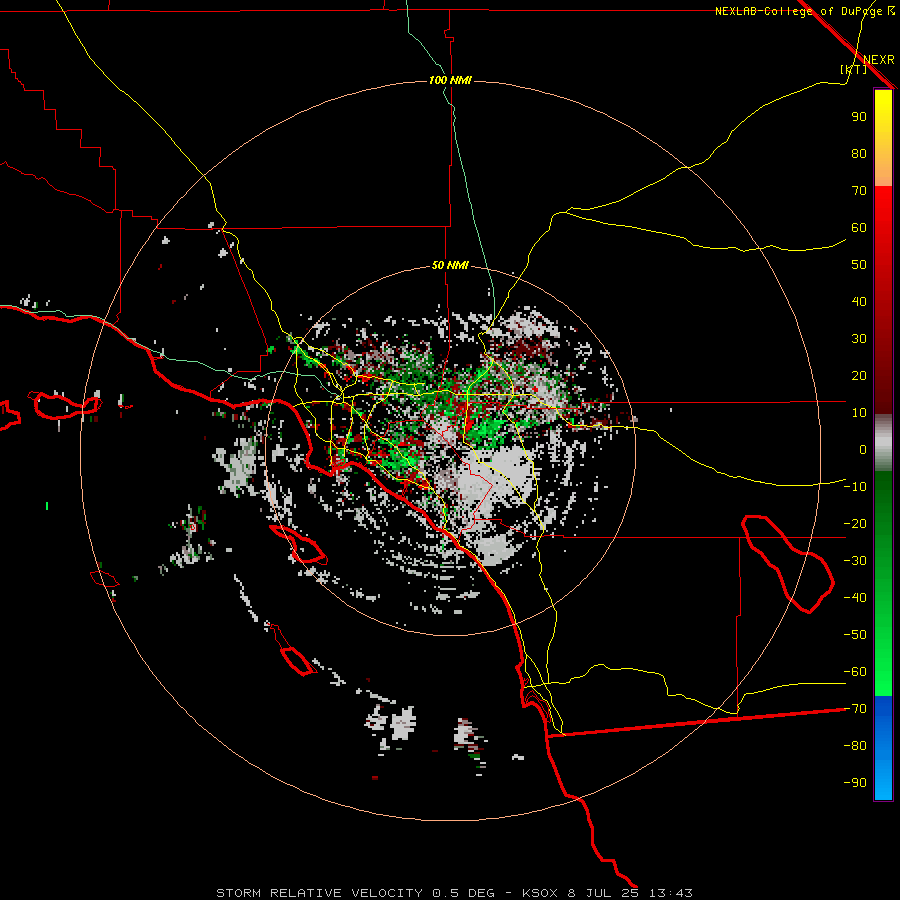Screen dimensions: 900x900
Task: Click the -90 value on velocity scale
Action: [855, 783]
